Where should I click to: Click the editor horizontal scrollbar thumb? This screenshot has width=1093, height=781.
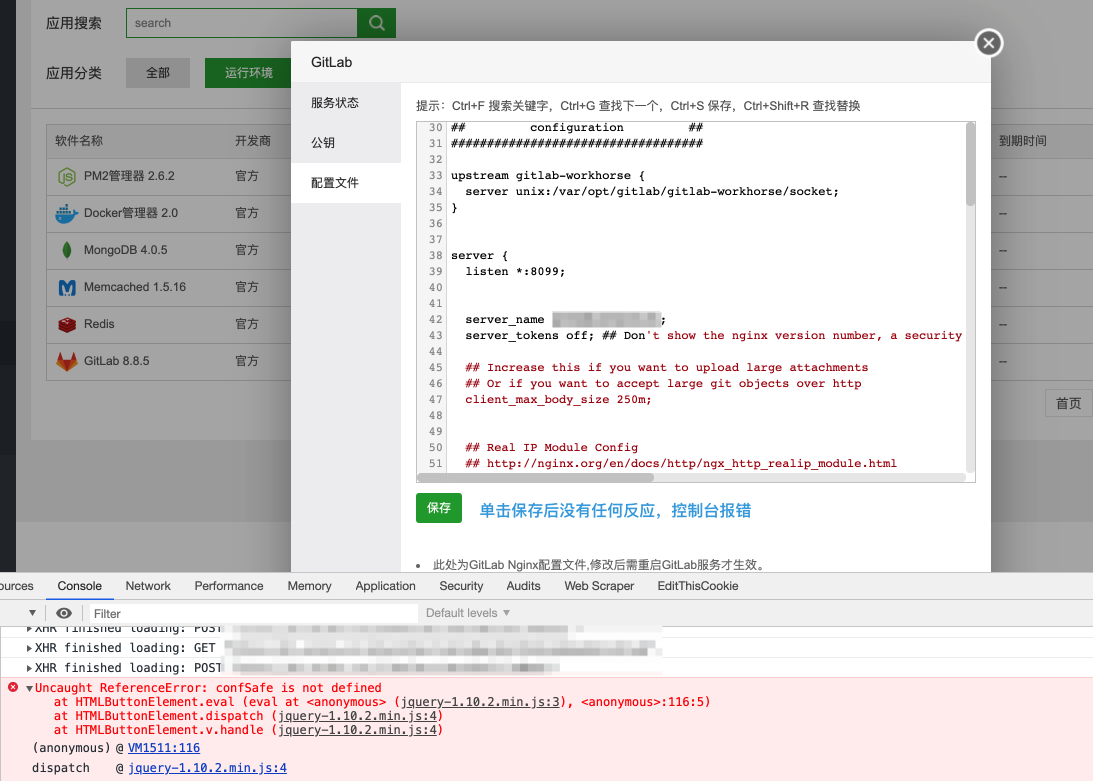pos(535,478)
